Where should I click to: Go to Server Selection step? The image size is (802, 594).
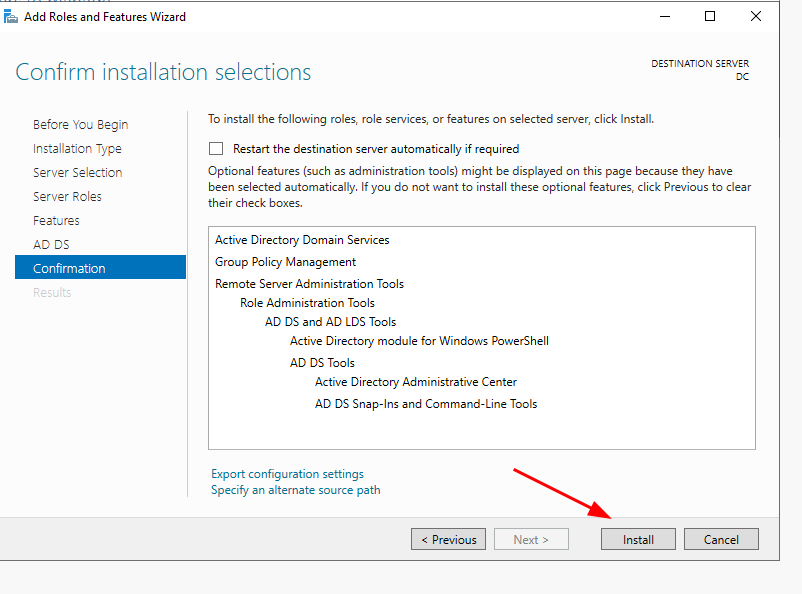click(x=77, y=172)
